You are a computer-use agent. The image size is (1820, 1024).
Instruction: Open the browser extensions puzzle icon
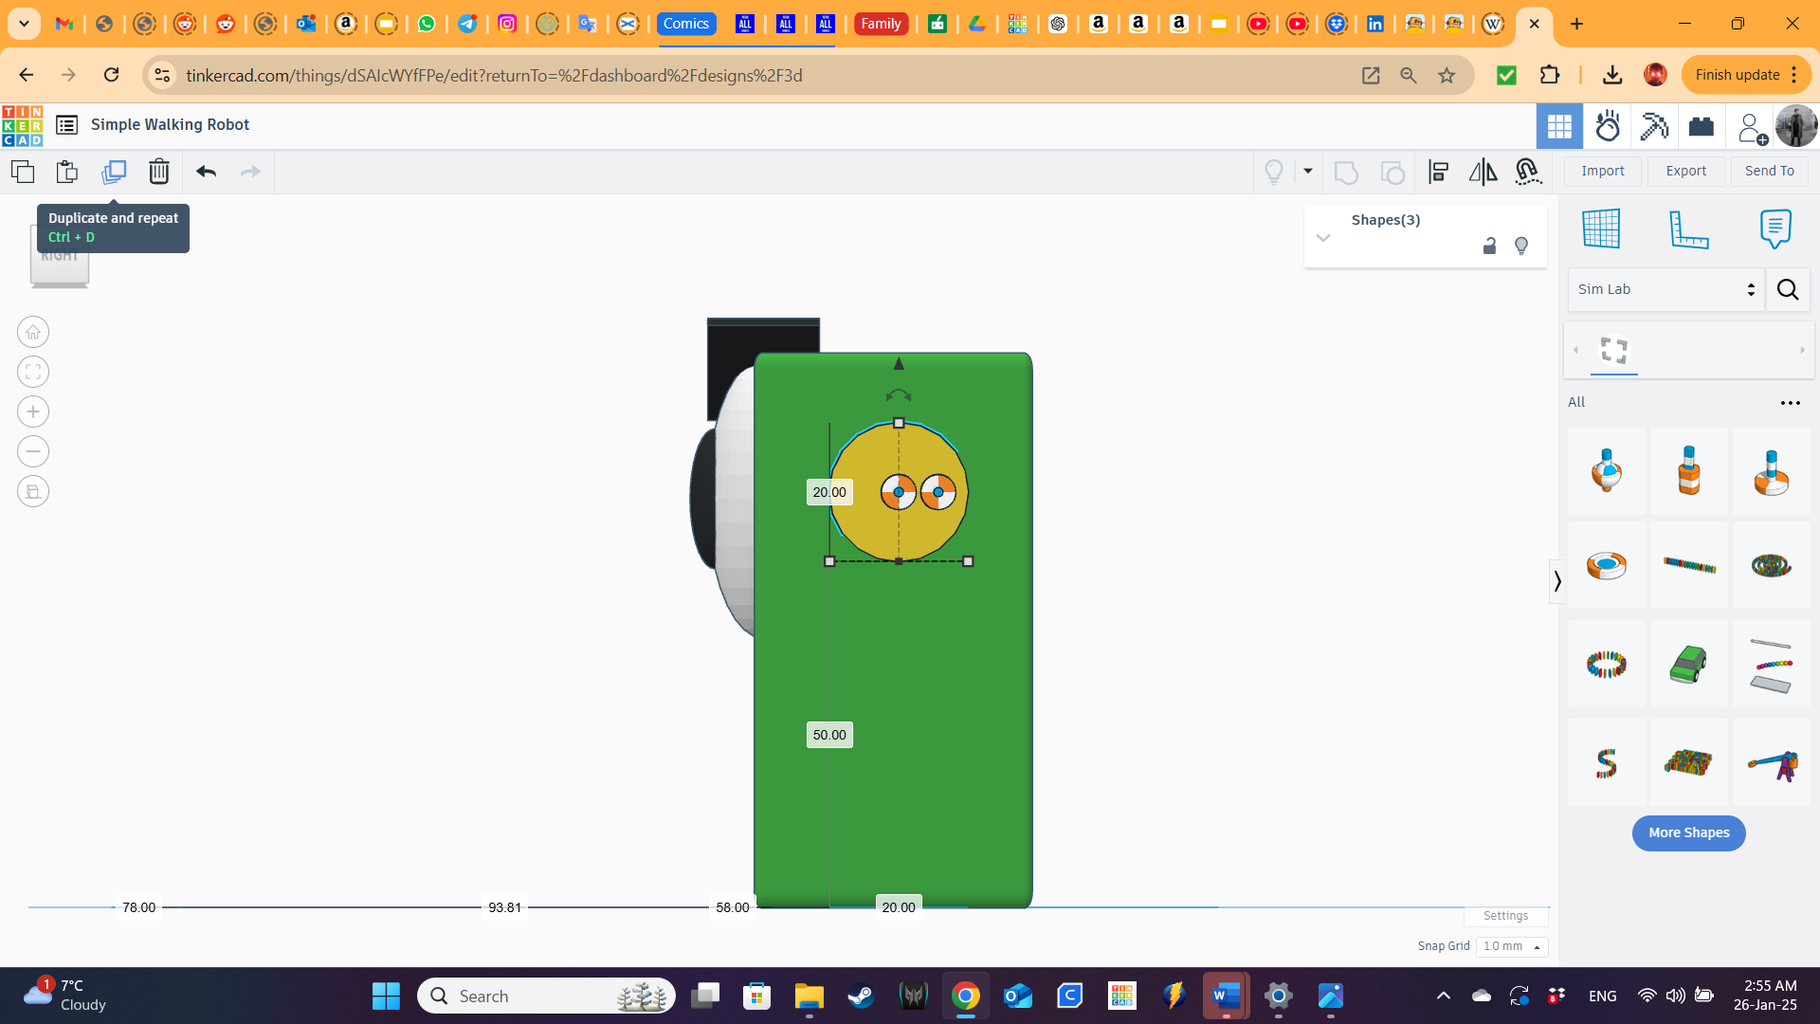coord(1550,75)
